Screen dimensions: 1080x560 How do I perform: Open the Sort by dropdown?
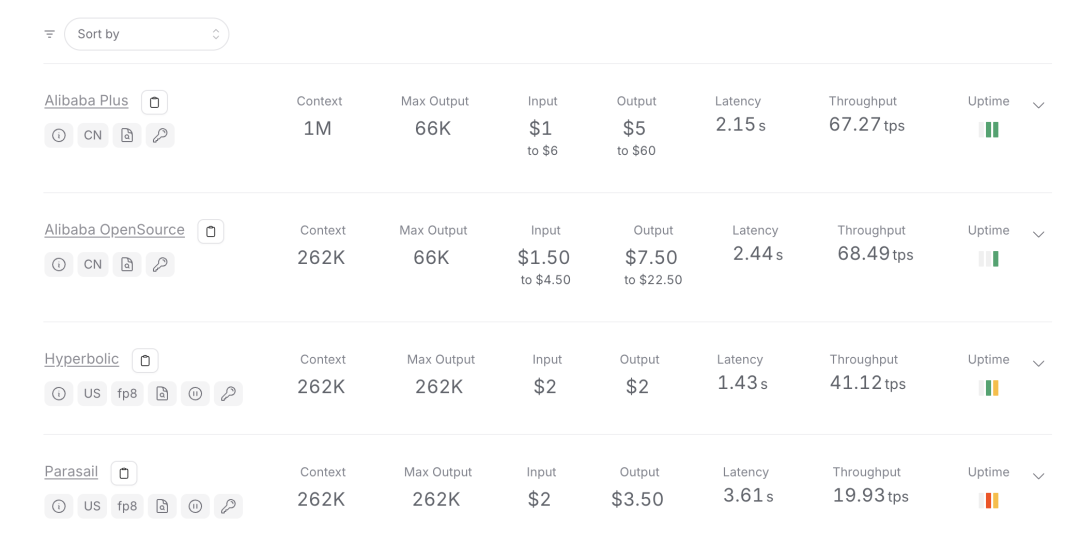tap(147, 34)
